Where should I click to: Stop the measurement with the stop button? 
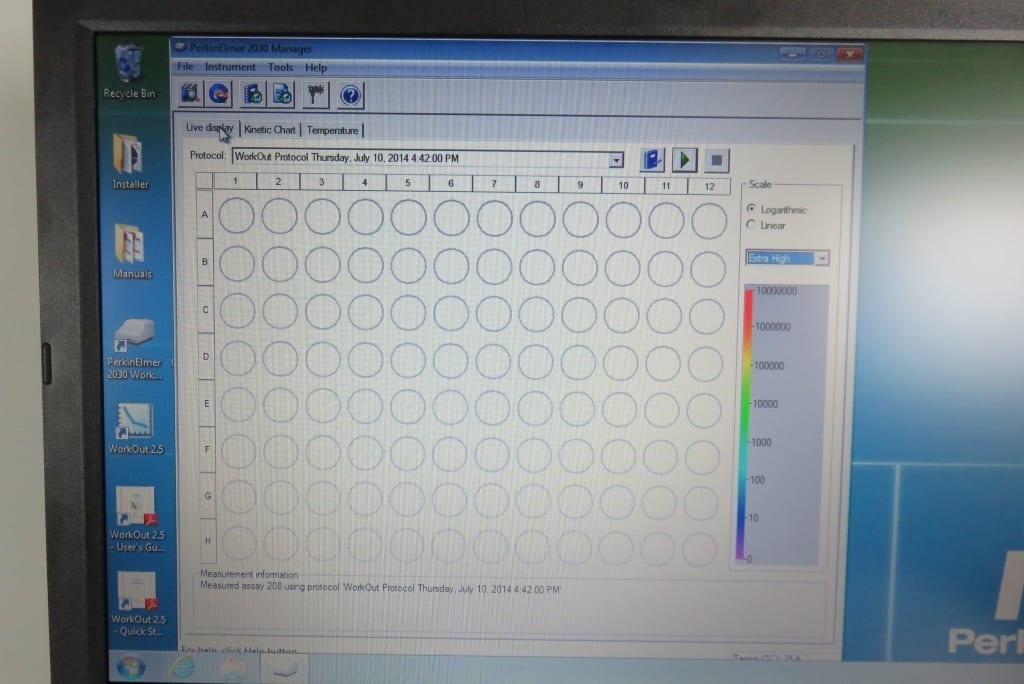pos(717,159)
